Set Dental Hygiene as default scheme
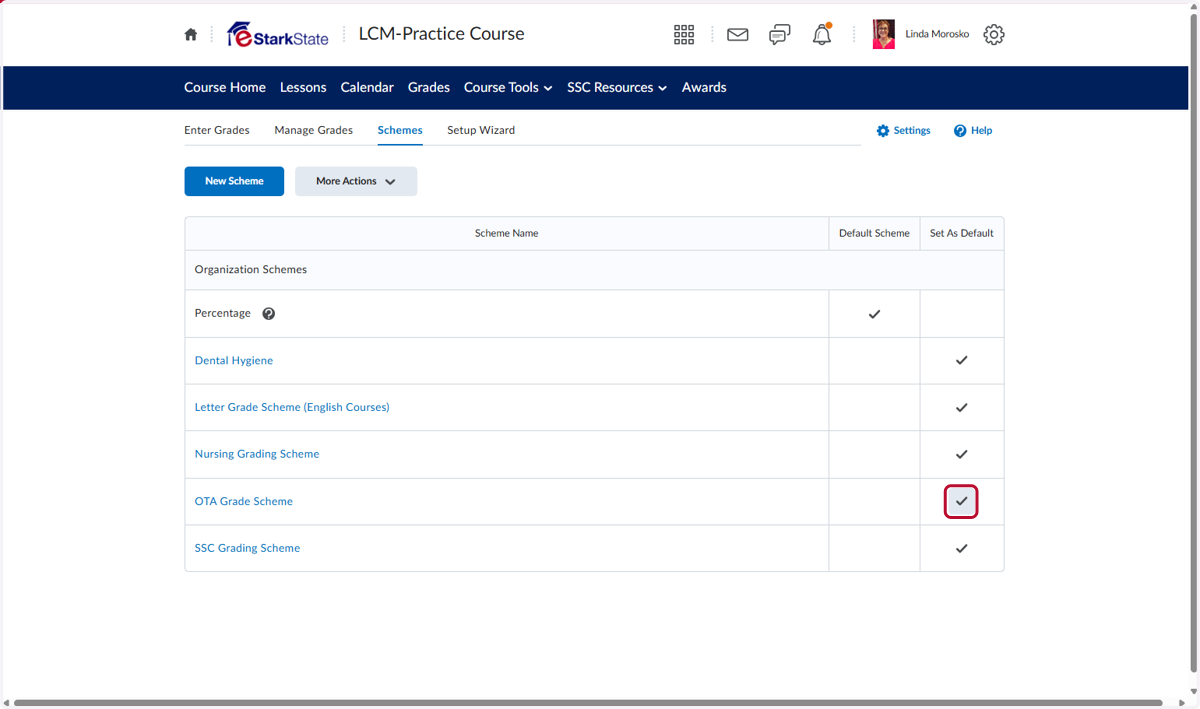This screenshot has height=709, width=1200. (x=961, y=360)
